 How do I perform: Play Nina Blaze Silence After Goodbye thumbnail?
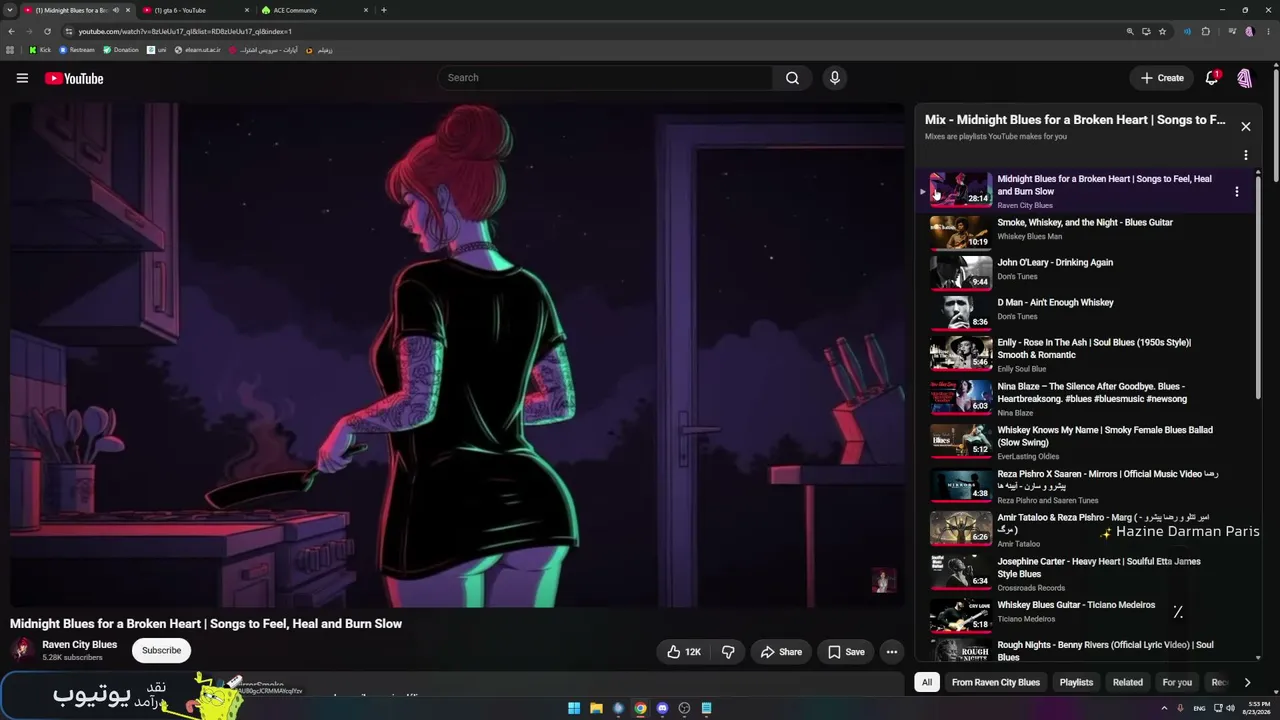coord(961,396)
